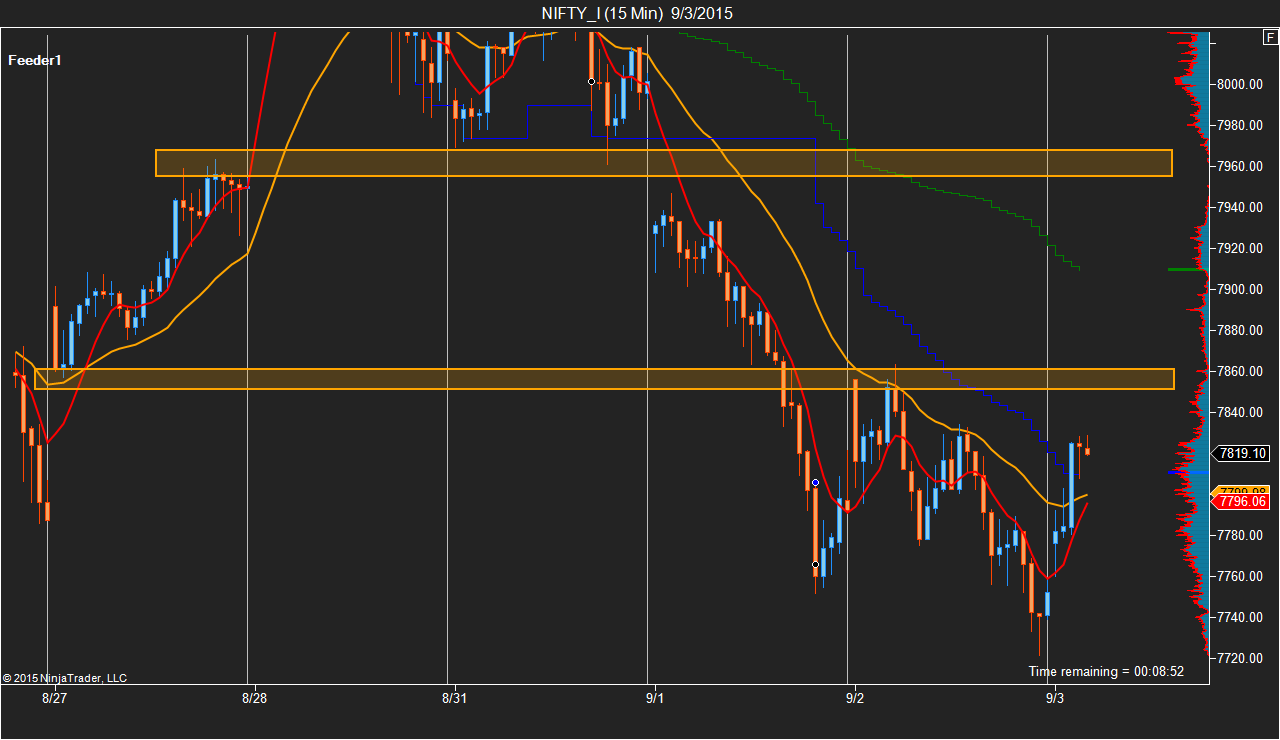Click the 8/31 date label on time axis
This screenshot has width=1280, height=740.
click(454, 697)
